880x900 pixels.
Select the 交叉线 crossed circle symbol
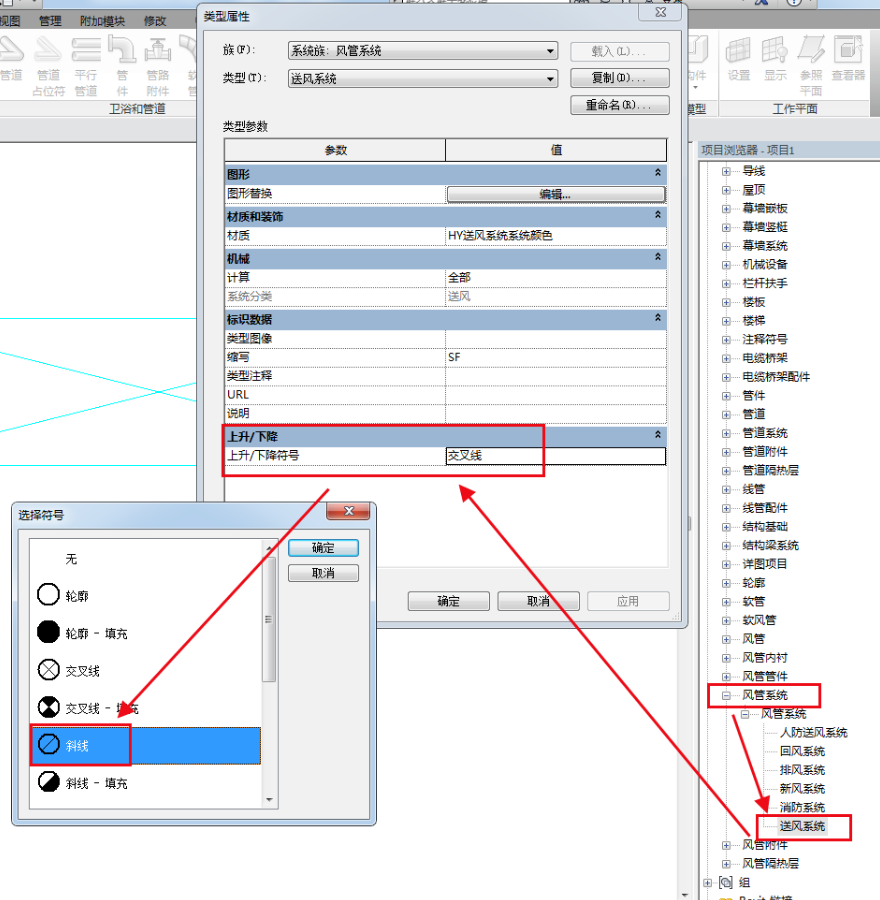pyautogui.click(x=48, y=671)
